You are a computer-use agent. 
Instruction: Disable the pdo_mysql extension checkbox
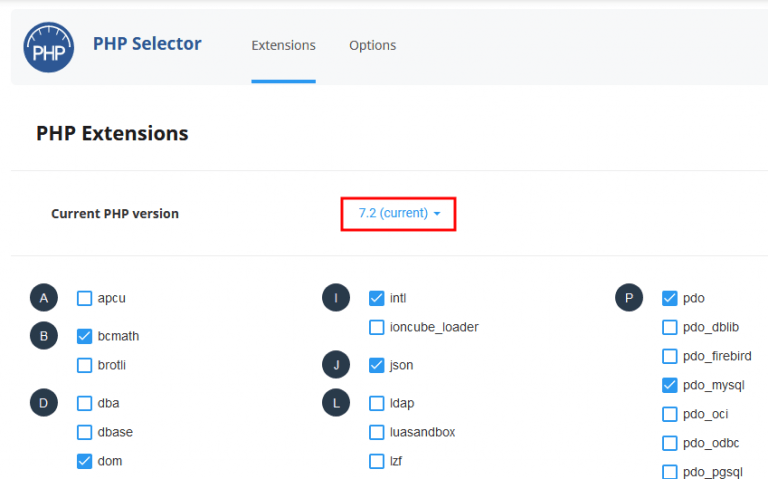670,385
